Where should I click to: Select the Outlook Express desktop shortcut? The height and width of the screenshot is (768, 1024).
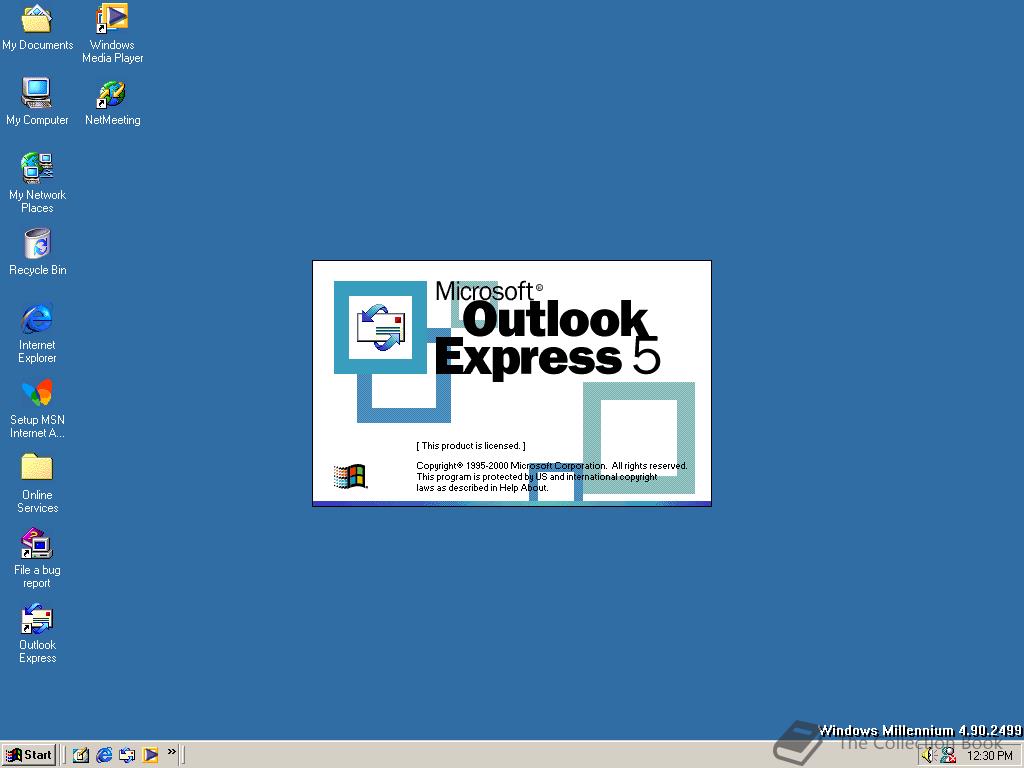37,633
